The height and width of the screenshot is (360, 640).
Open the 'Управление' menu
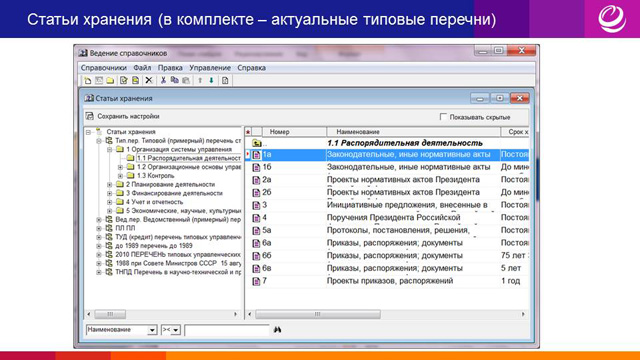tap(210, 68)
